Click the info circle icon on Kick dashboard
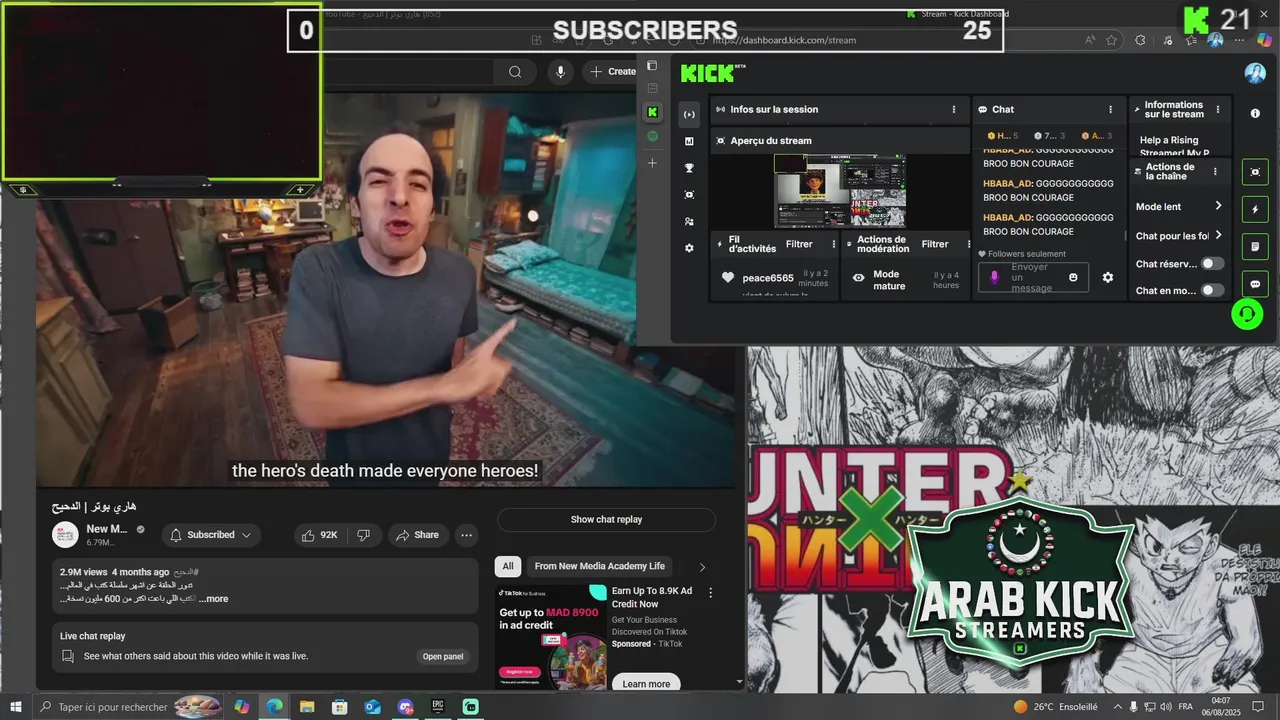 [x=1255, y=114]
